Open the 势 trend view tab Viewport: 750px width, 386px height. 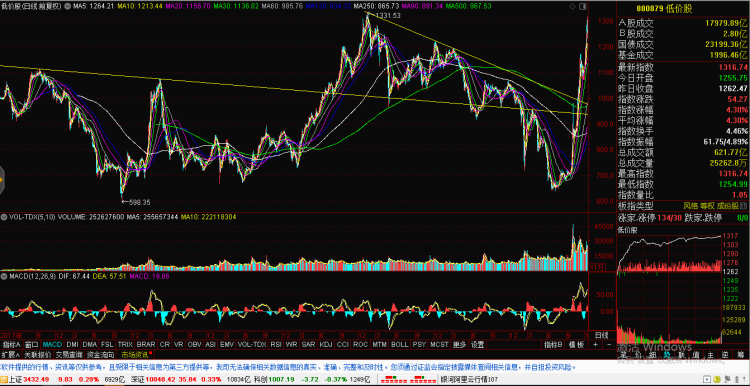pyautogui.click(x=667, y=355)
